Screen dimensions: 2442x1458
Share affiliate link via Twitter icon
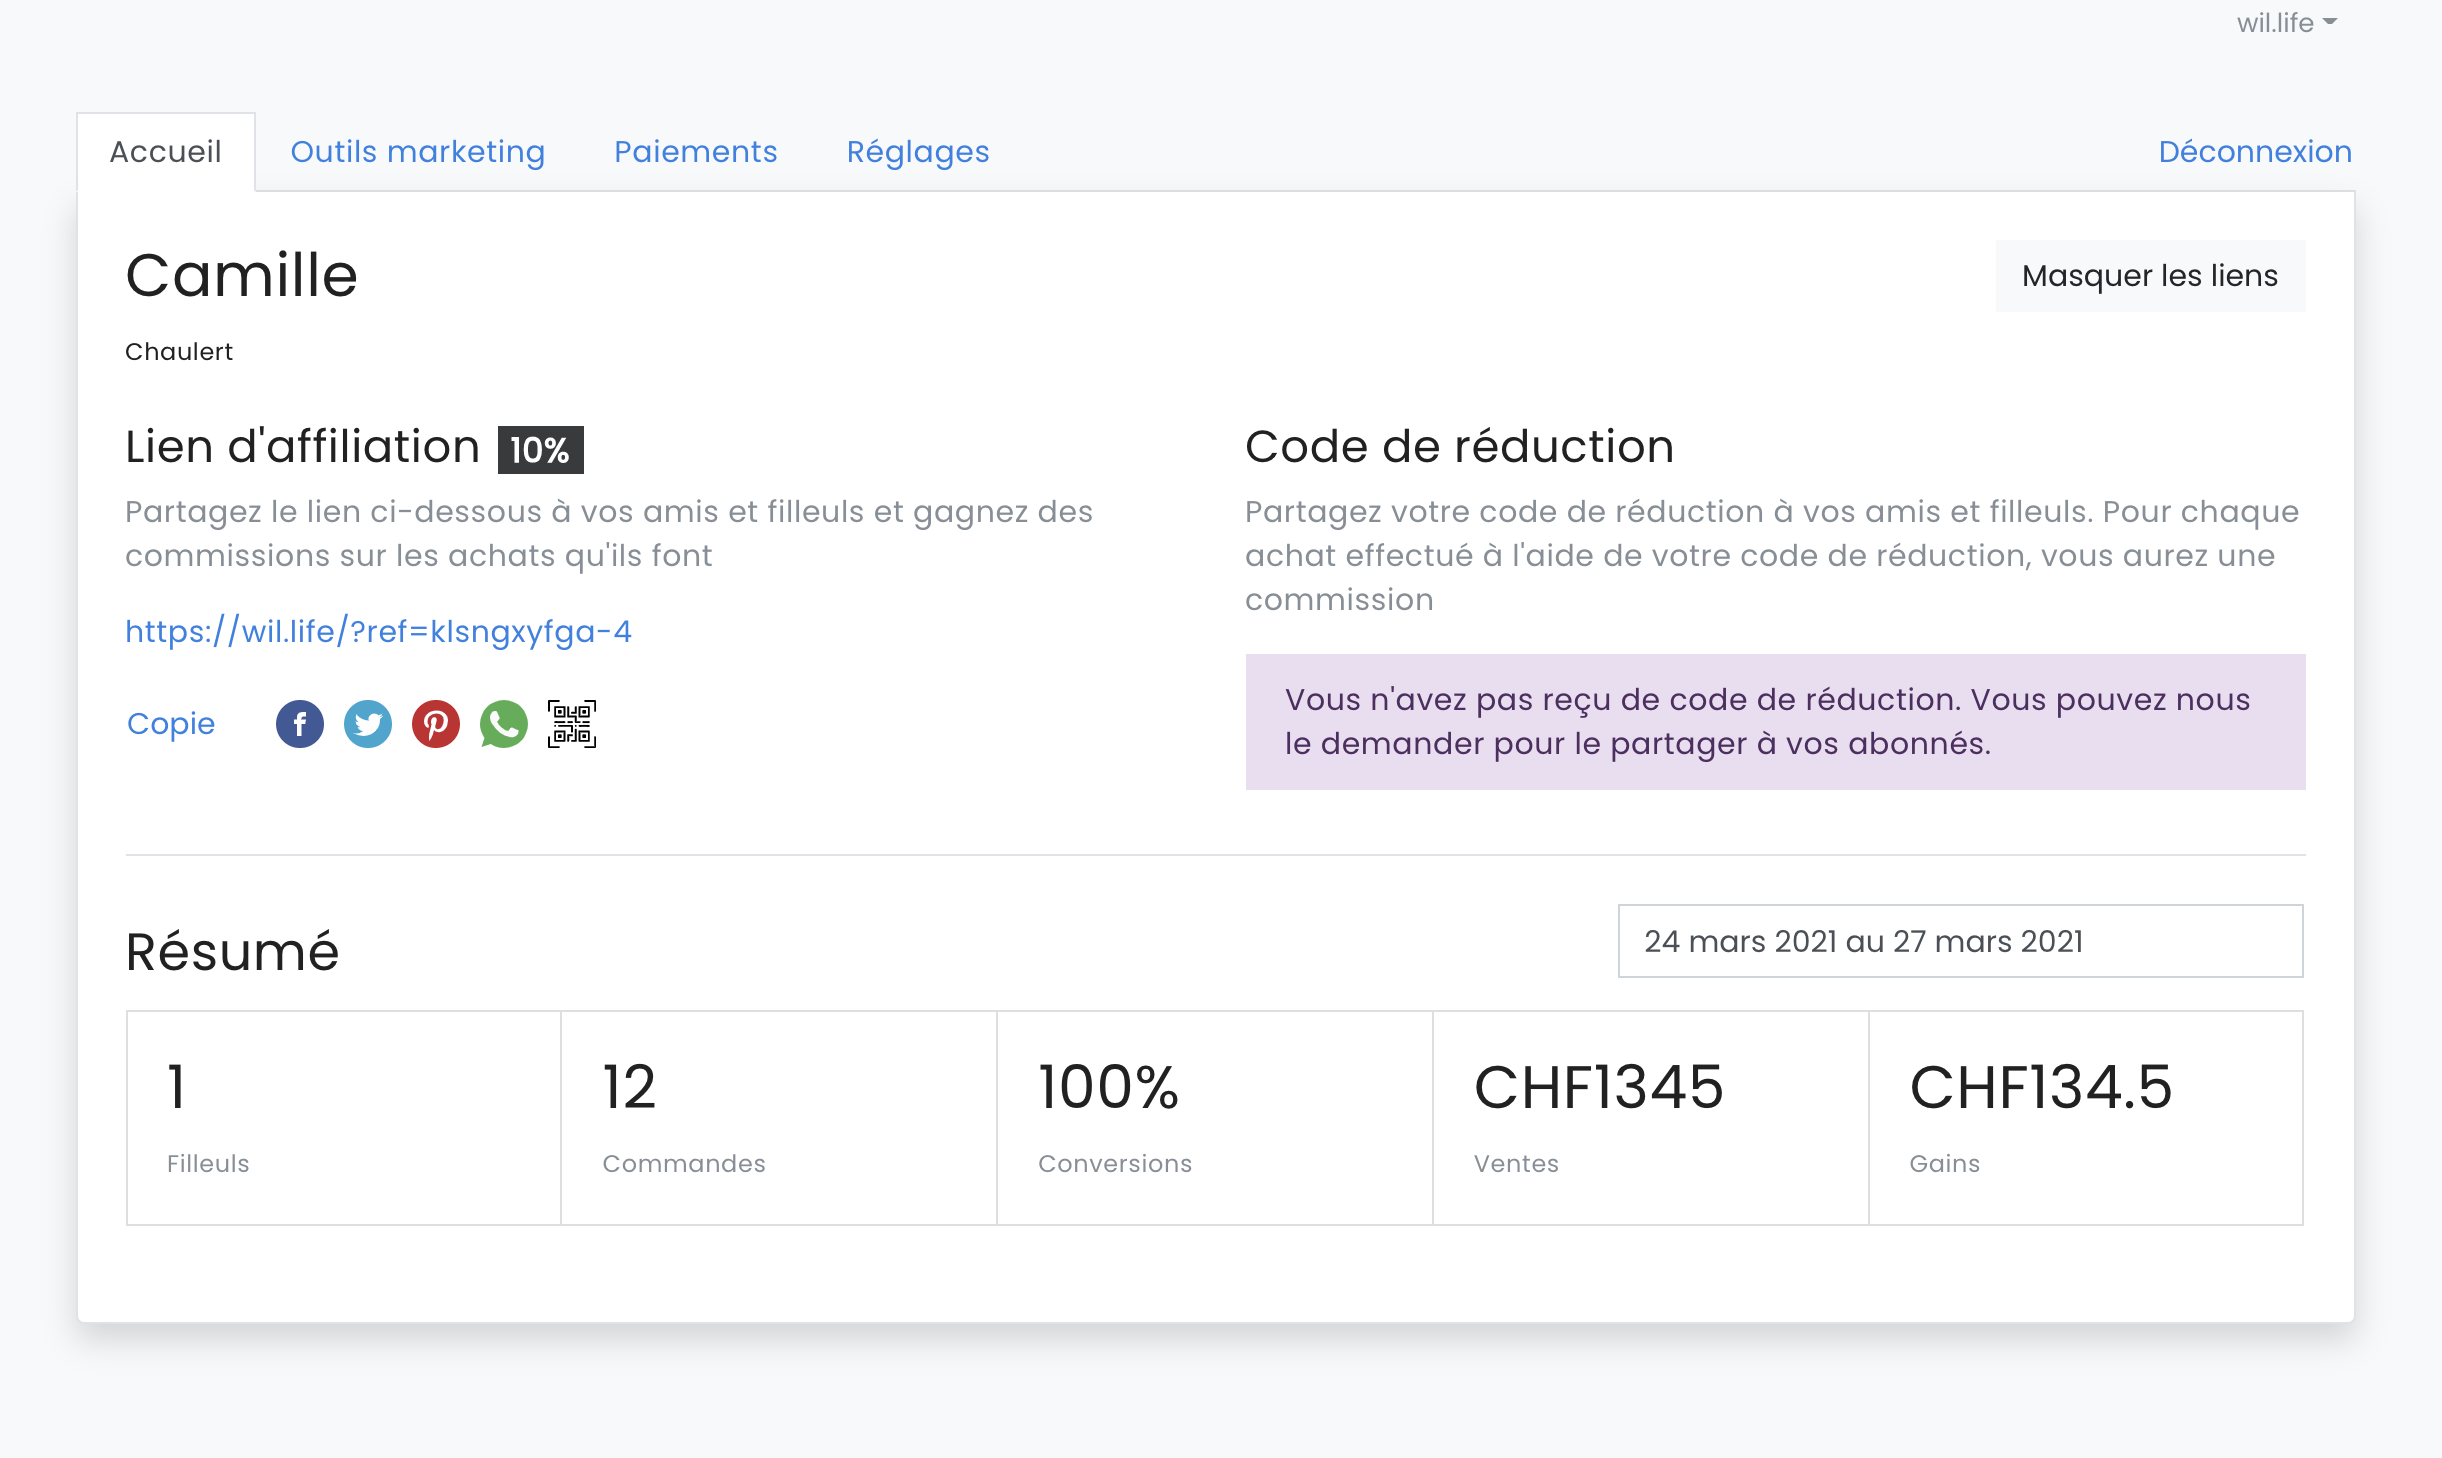(x=368, y=724)
